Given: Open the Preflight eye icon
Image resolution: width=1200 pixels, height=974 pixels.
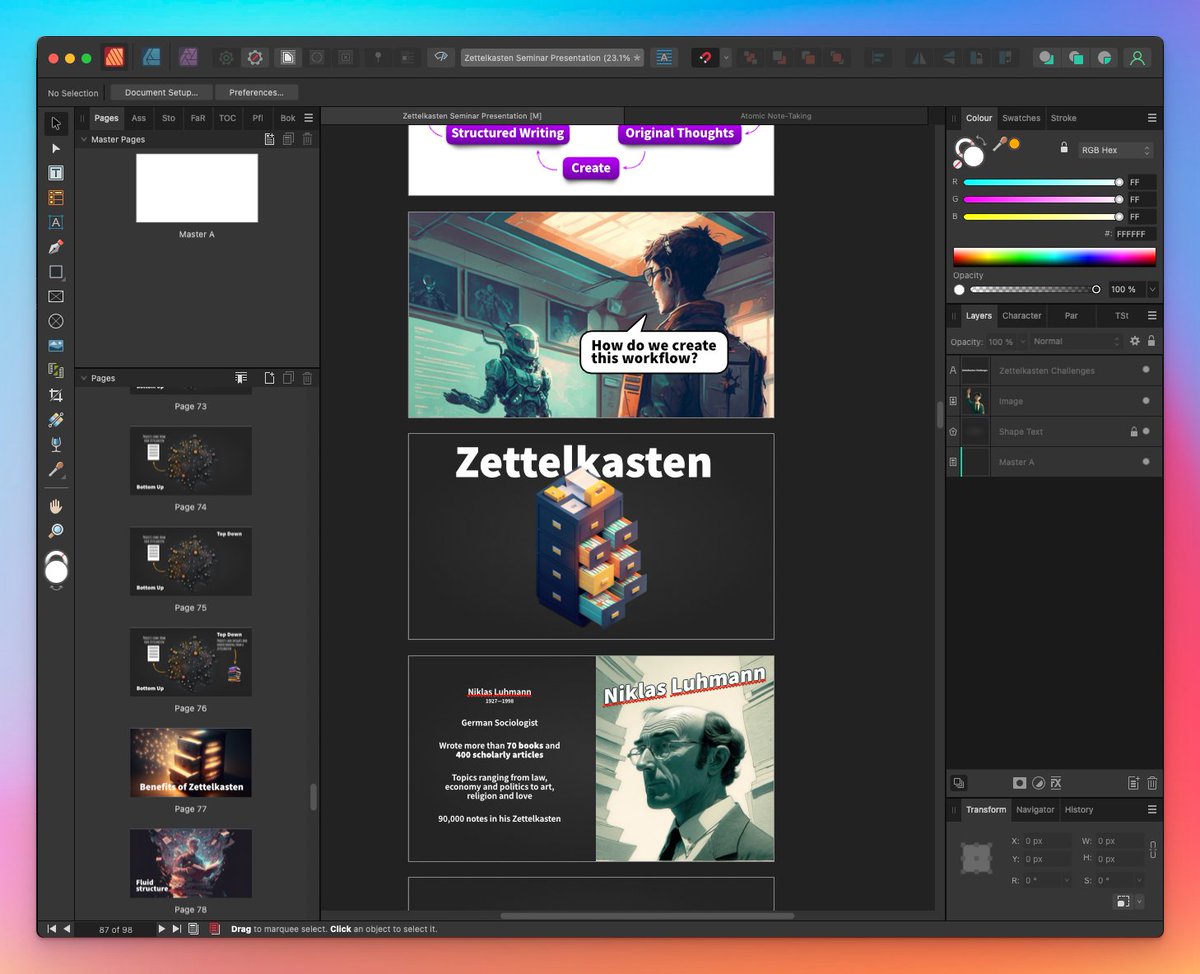Looking at the screenshot, I should [x=441, y=57].
